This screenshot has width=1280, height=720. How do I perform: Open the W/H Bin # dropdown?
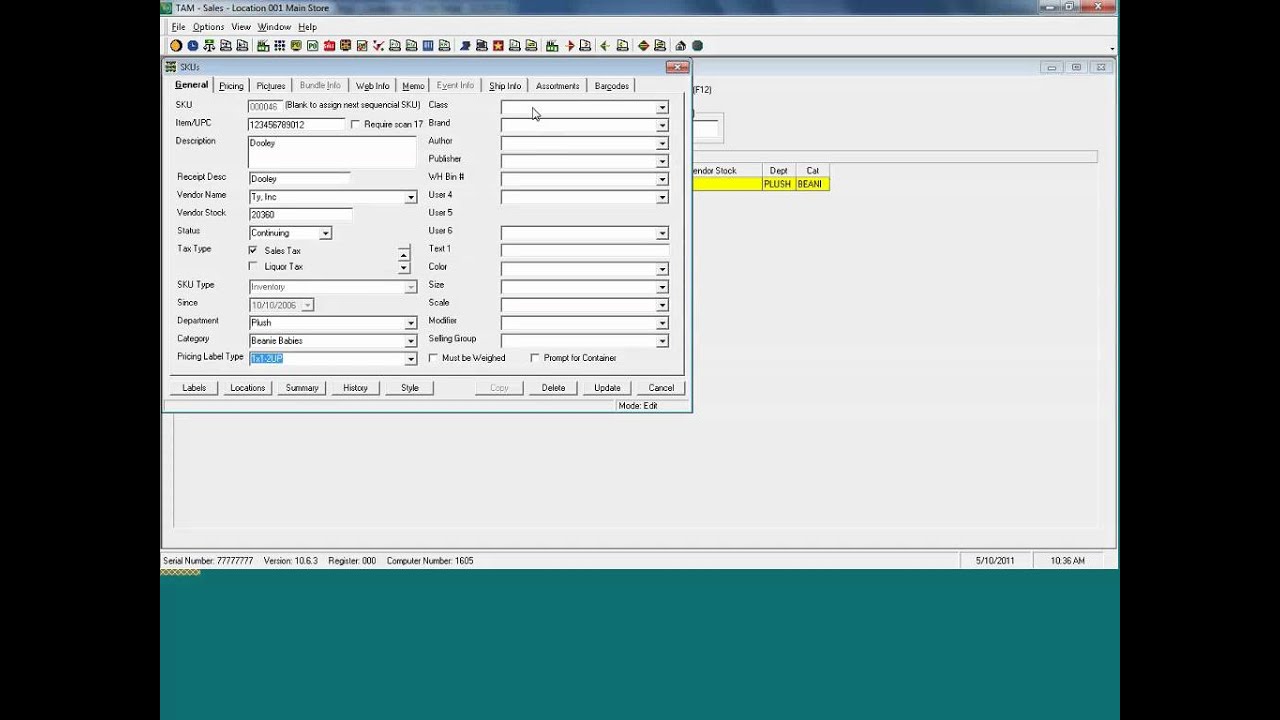(x=662, y=179)
